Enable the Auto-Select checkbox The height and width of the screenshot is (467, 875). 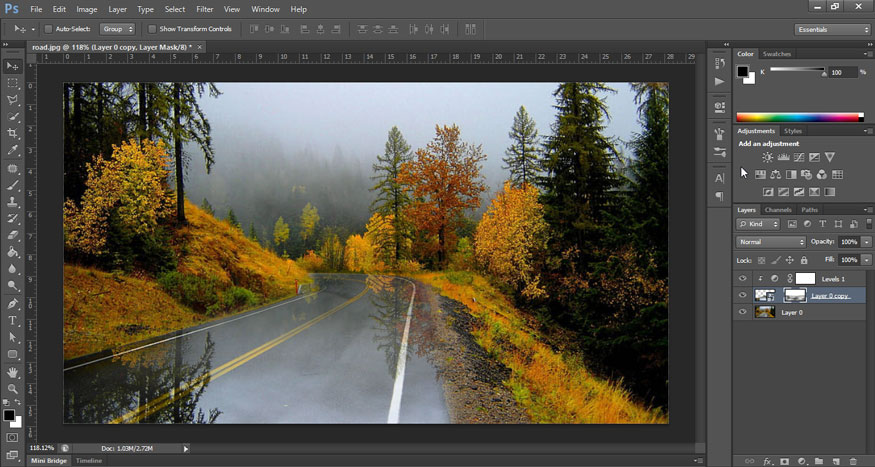[48, 29]
